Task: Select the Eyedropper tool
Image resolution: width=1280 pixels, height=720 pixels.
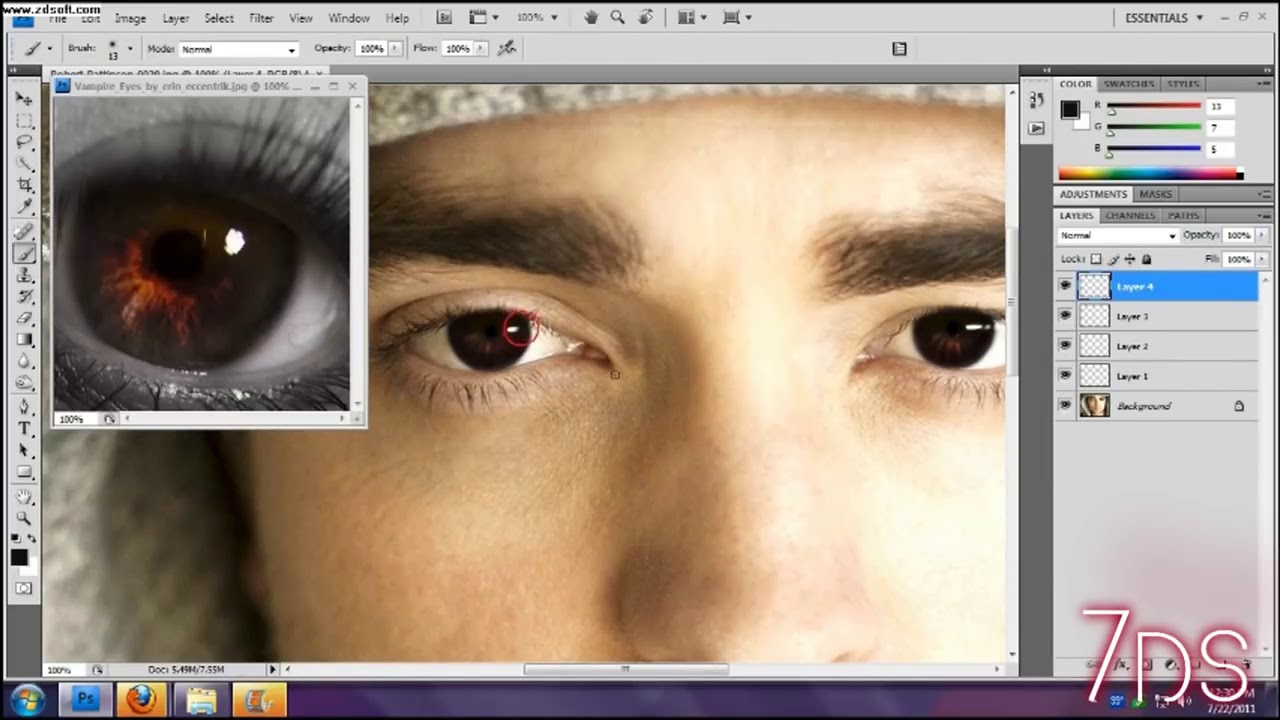Action: 24,208
